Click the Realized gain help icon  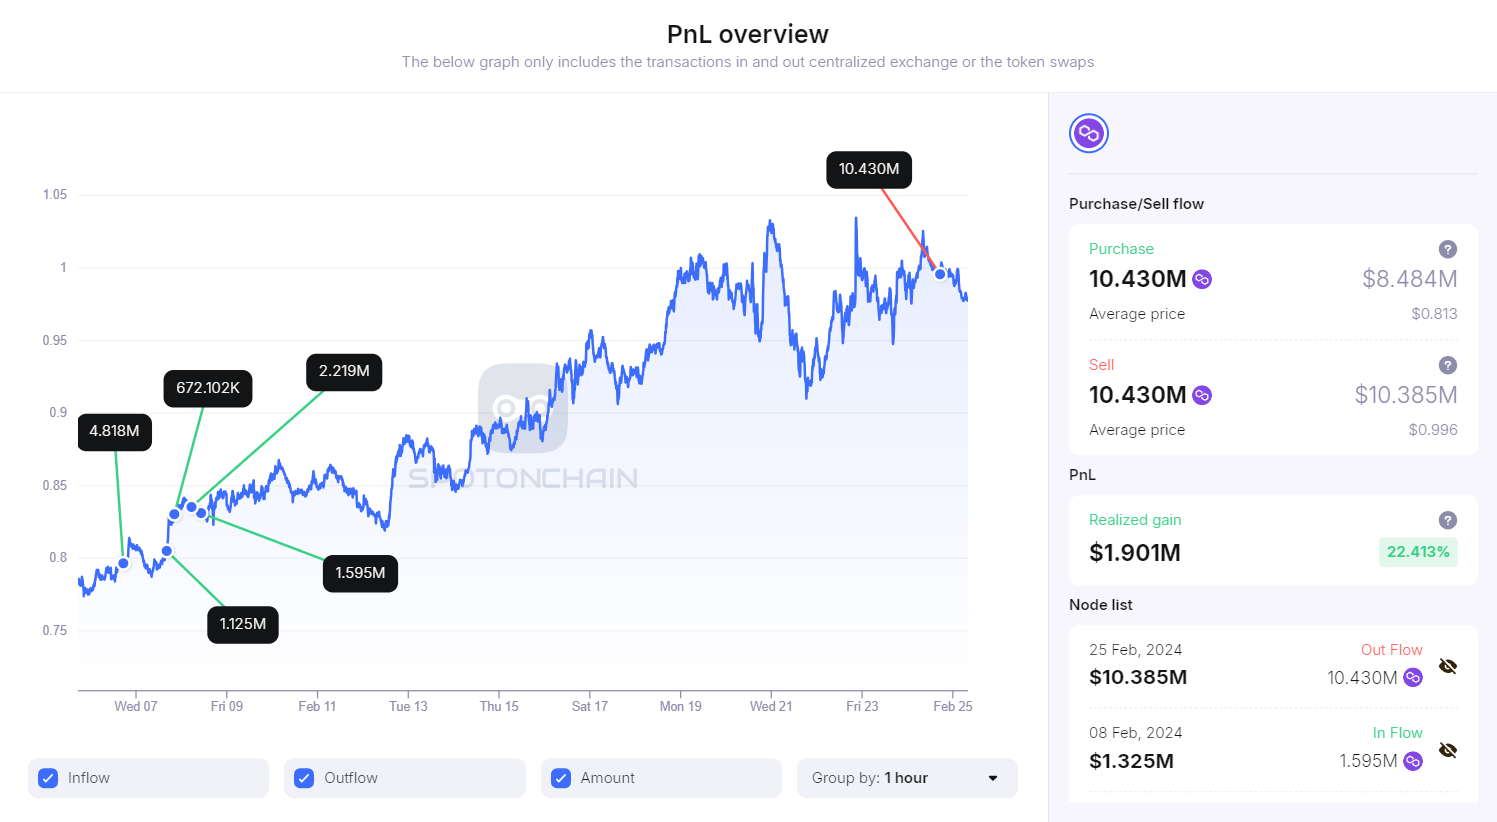pos(1447,520)
